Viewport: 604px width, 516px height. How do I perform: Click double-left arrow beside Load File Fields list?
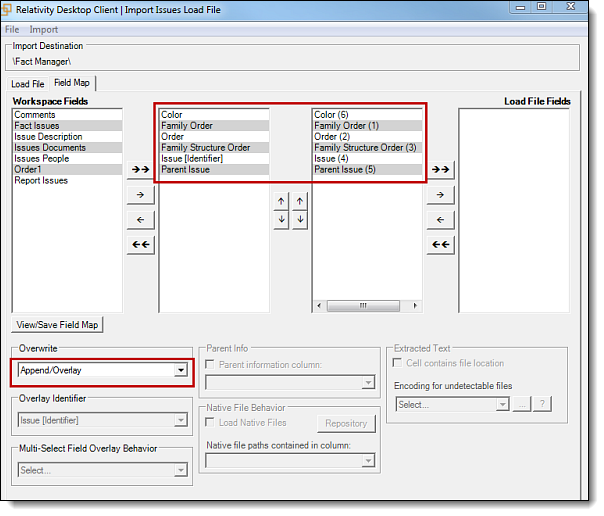[441, 244]
